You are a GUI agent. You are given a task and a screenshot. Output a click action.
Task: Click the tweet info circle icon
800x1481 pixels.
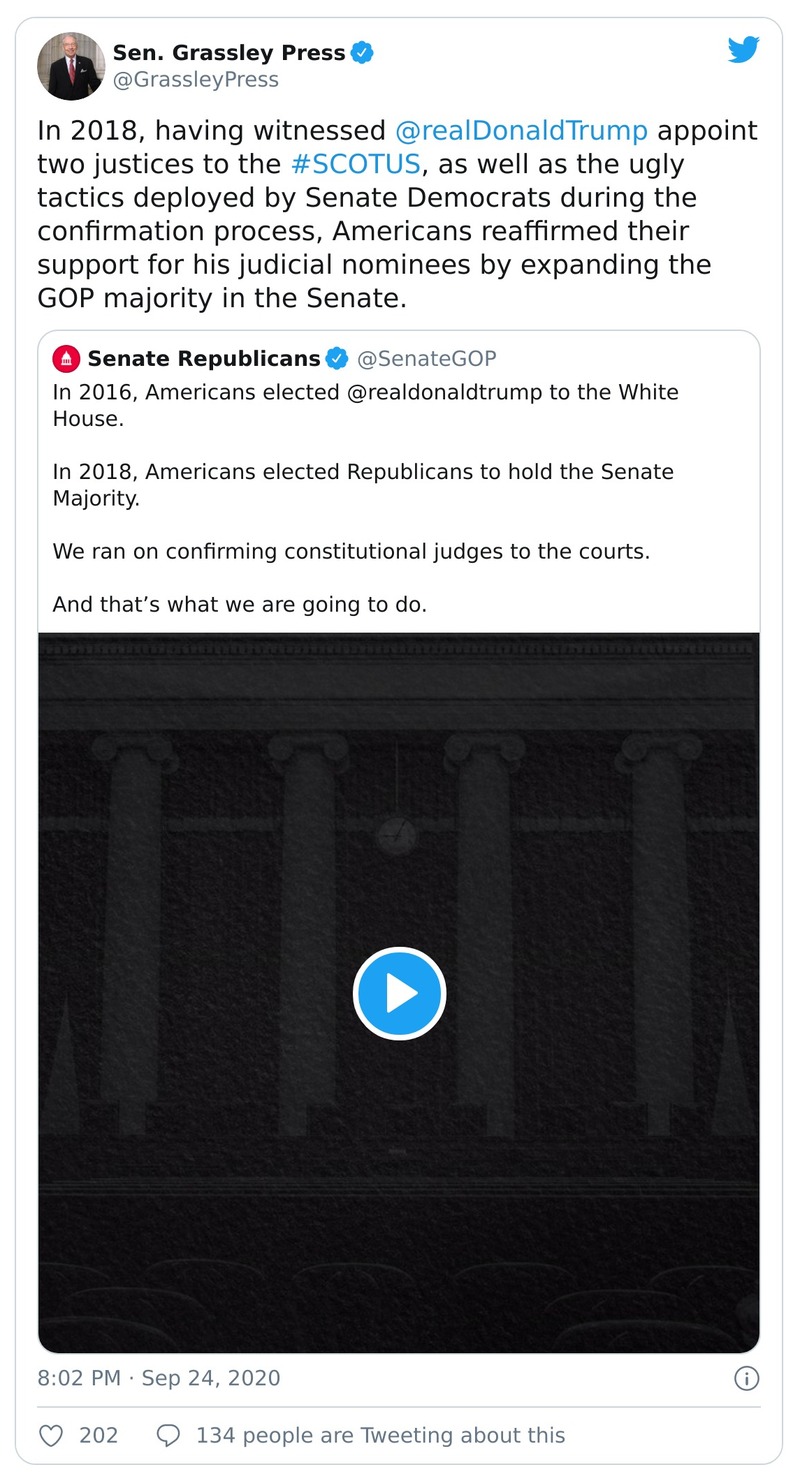[x=746, y=1378]
